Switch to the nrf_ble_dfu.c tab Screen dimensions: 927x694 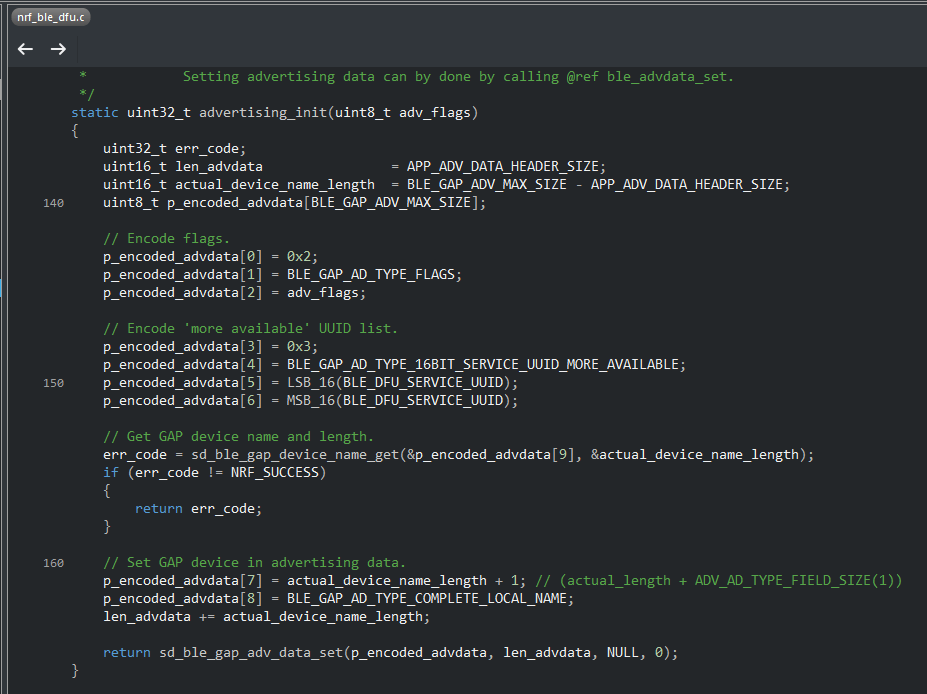(51, 17)
